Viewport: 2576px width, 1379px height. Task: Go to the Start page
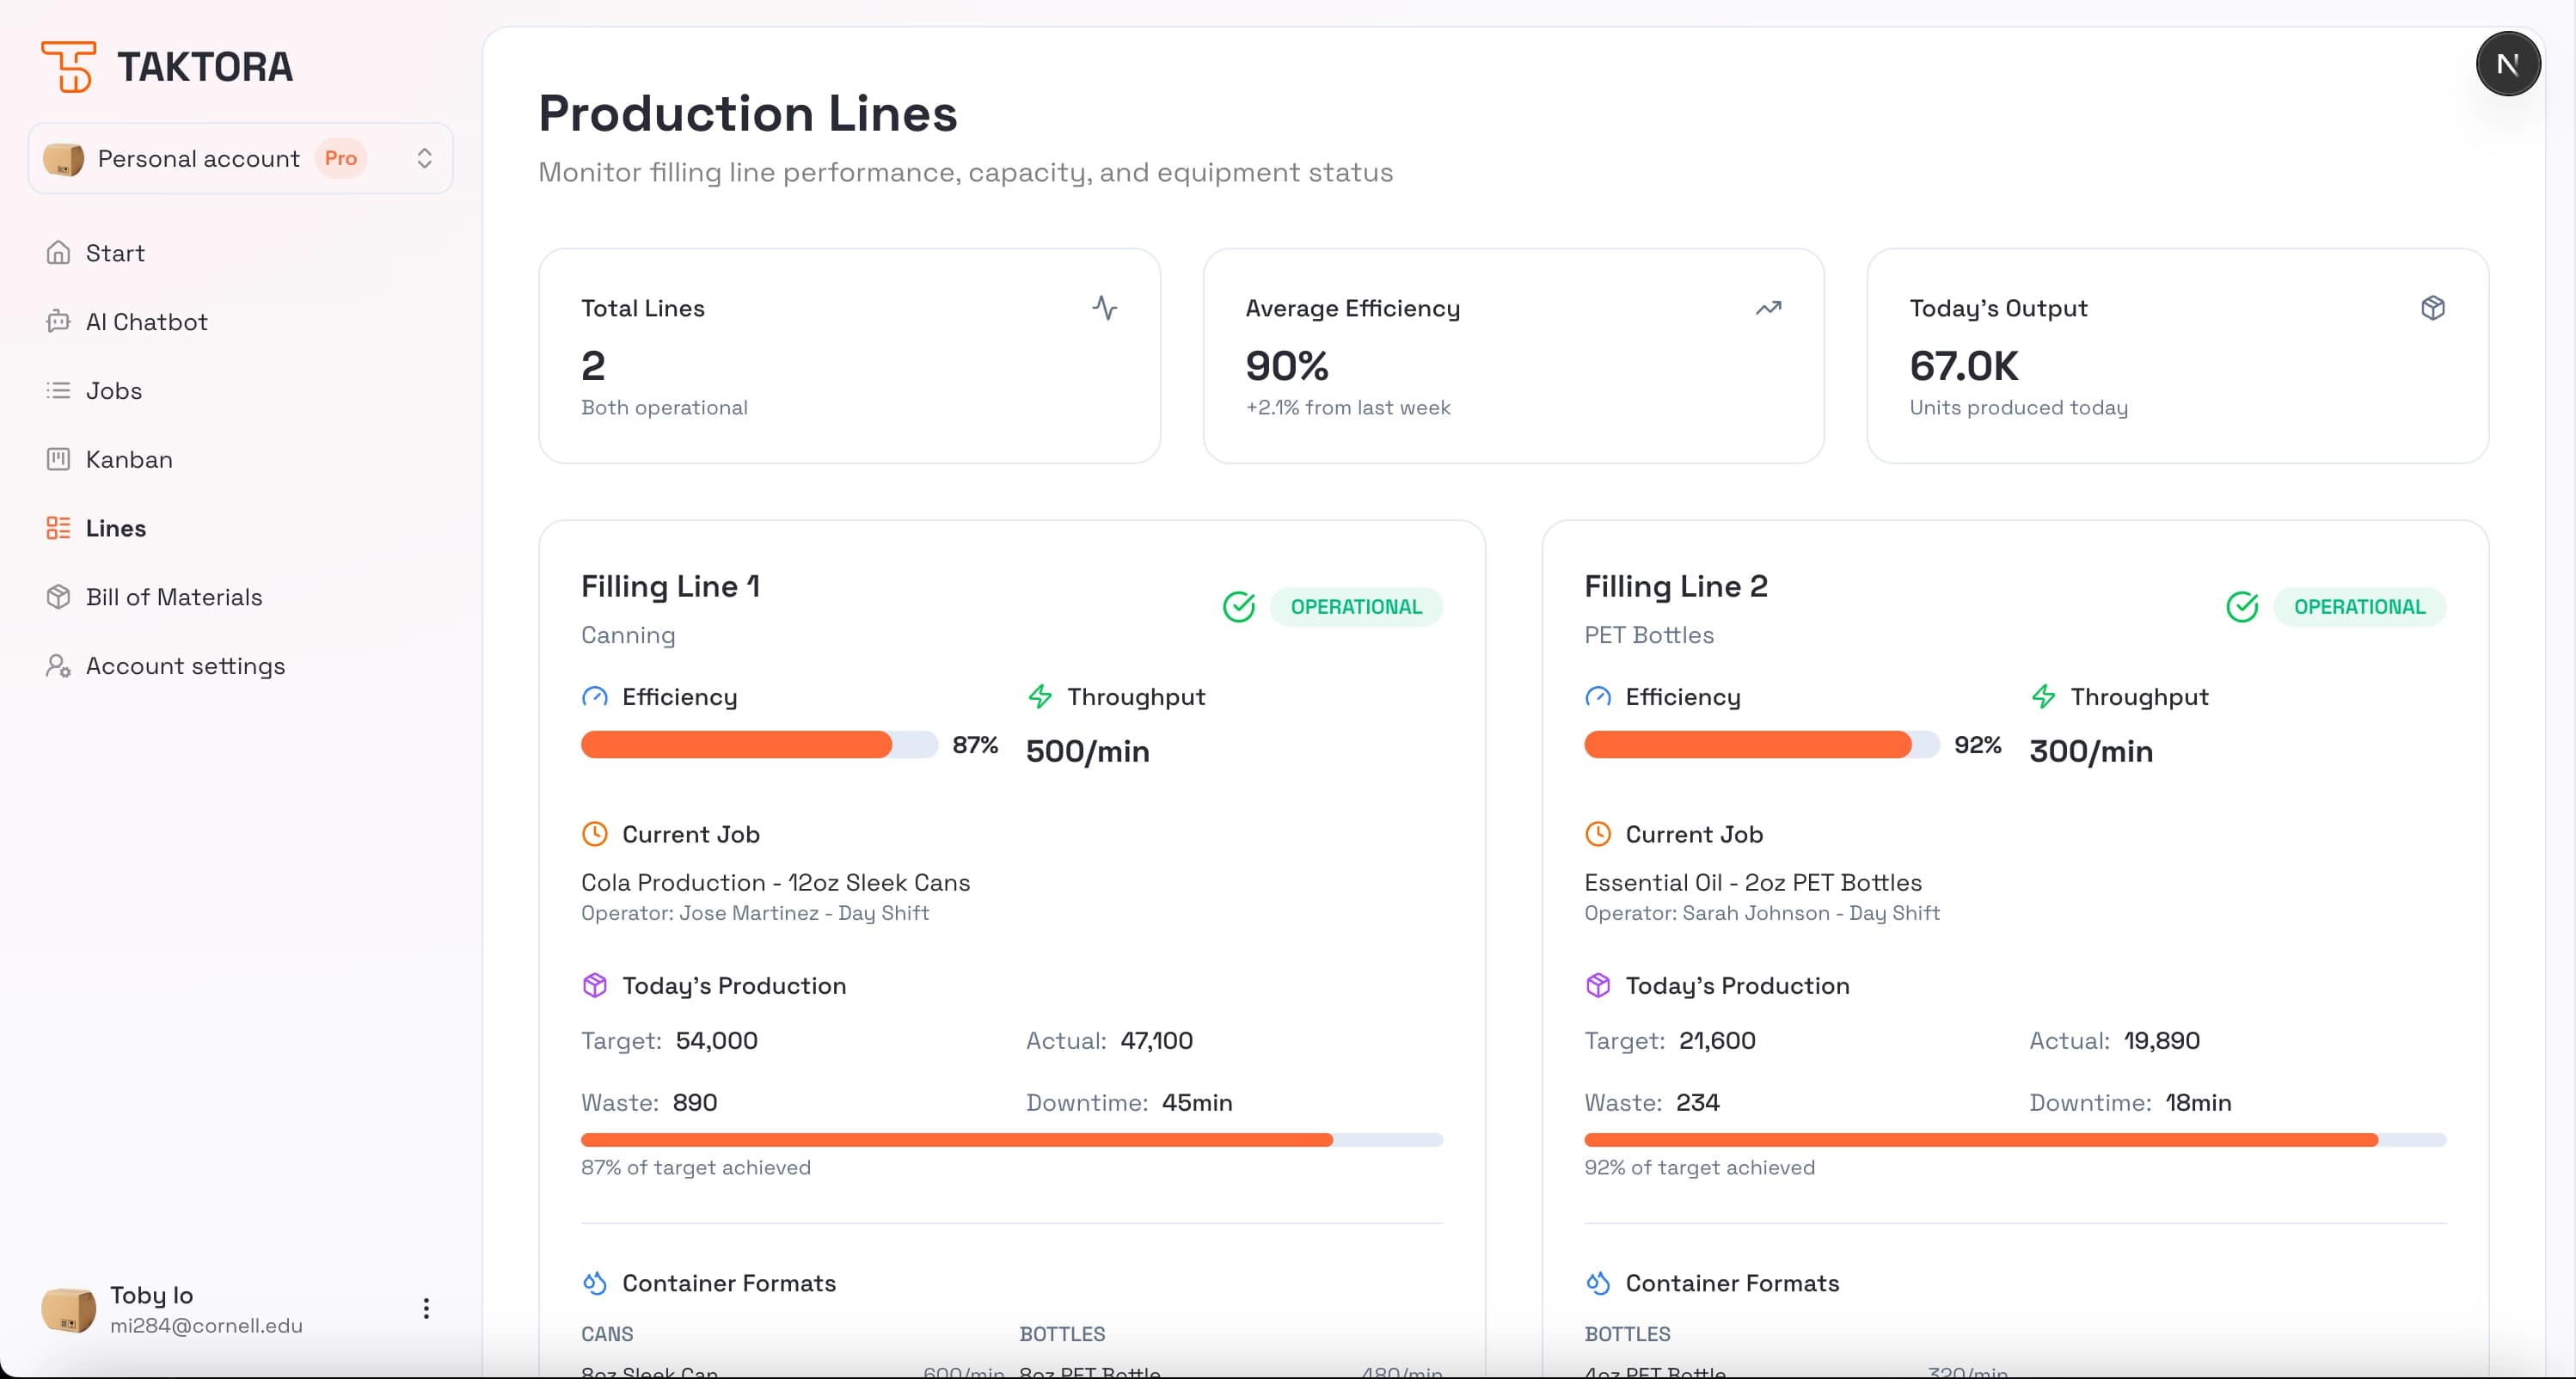pos(114,253)
